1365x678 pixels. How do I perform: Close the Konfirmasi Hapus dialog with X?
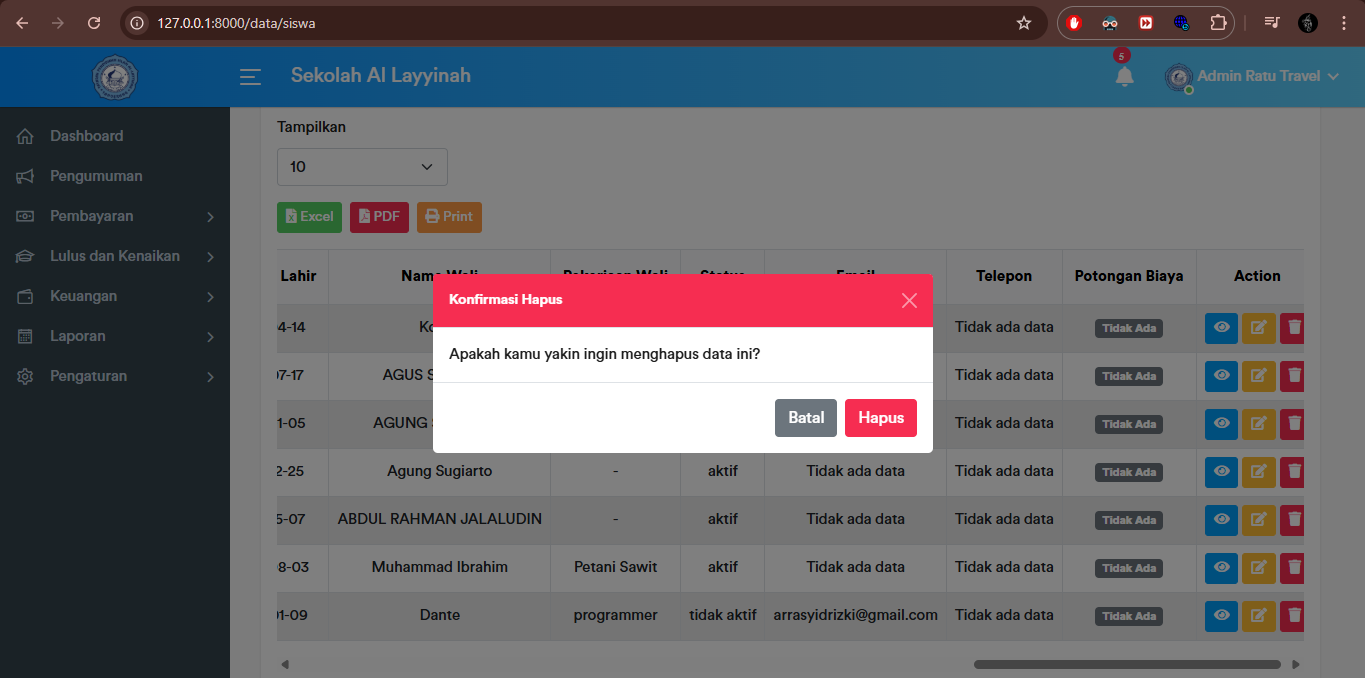pyautogui.click(x=908, y=300)
